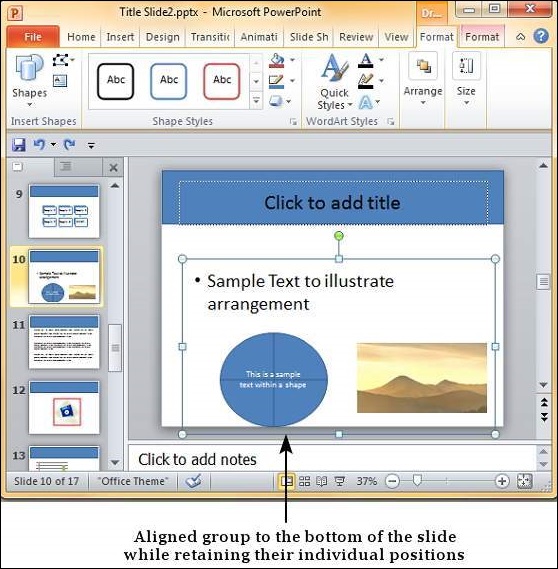Image resolution: width=558 pixels, height=569 pixels.
Task: Click the Text Outline icon
Action: point(366,81)
